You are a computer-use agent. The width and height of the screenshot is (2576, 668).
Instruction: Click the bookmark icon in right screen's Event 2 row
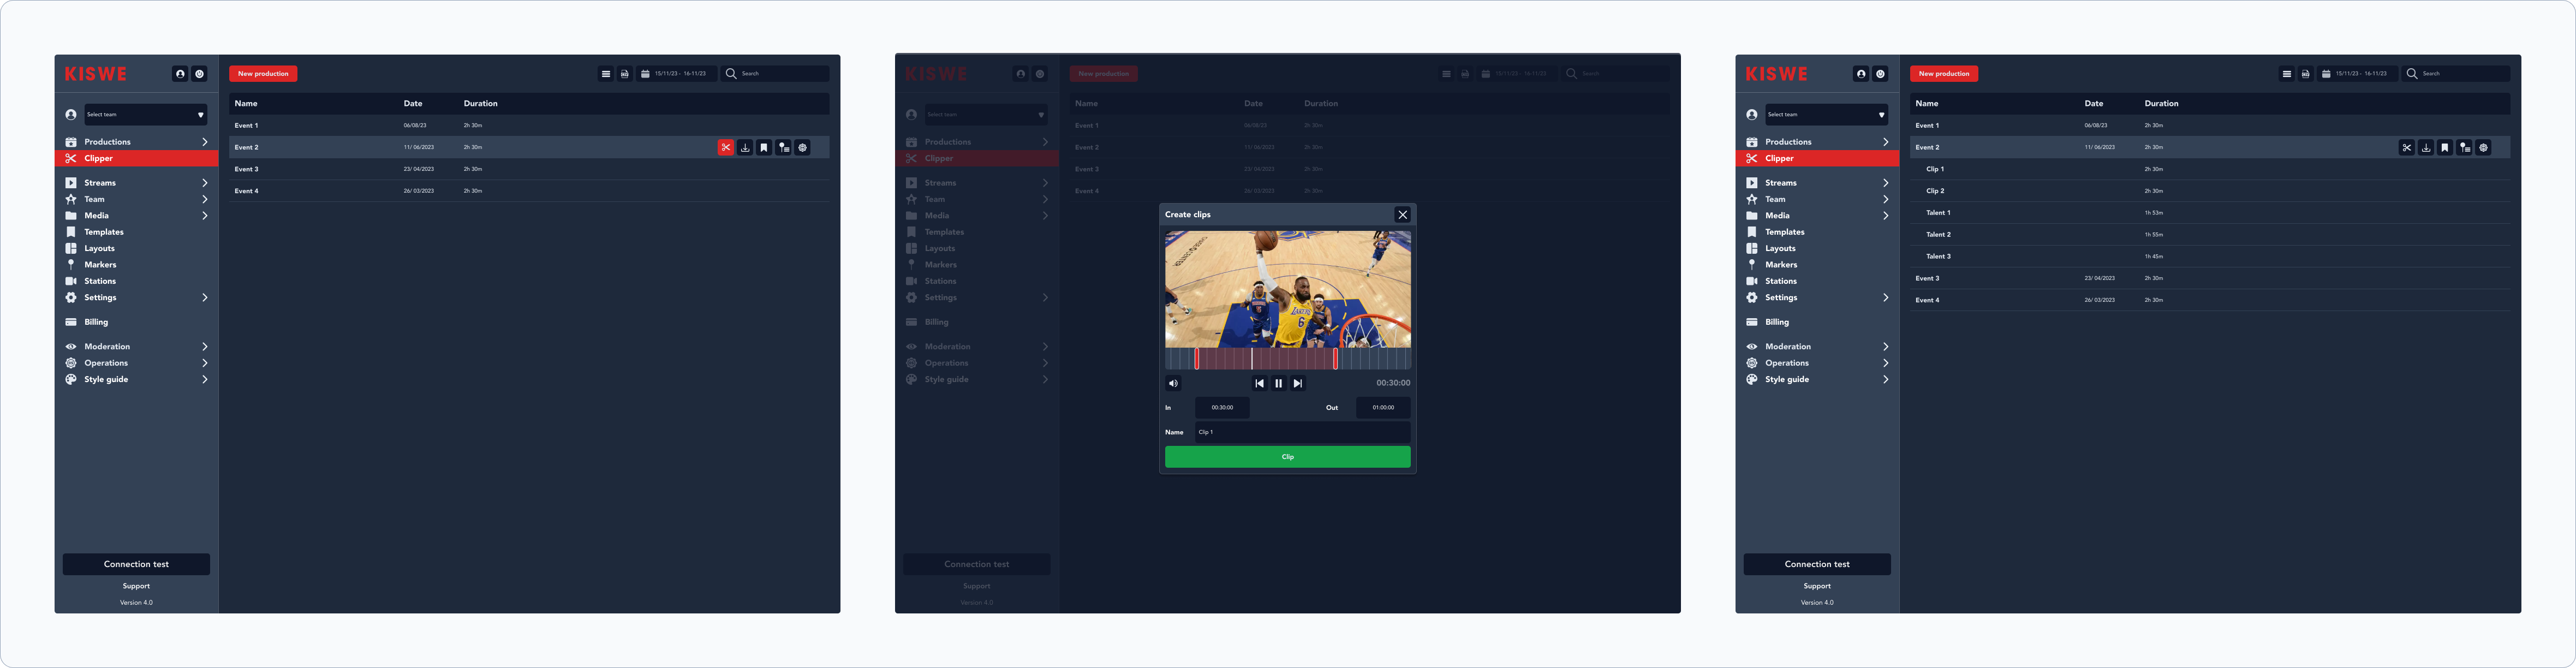point(2445,147)
